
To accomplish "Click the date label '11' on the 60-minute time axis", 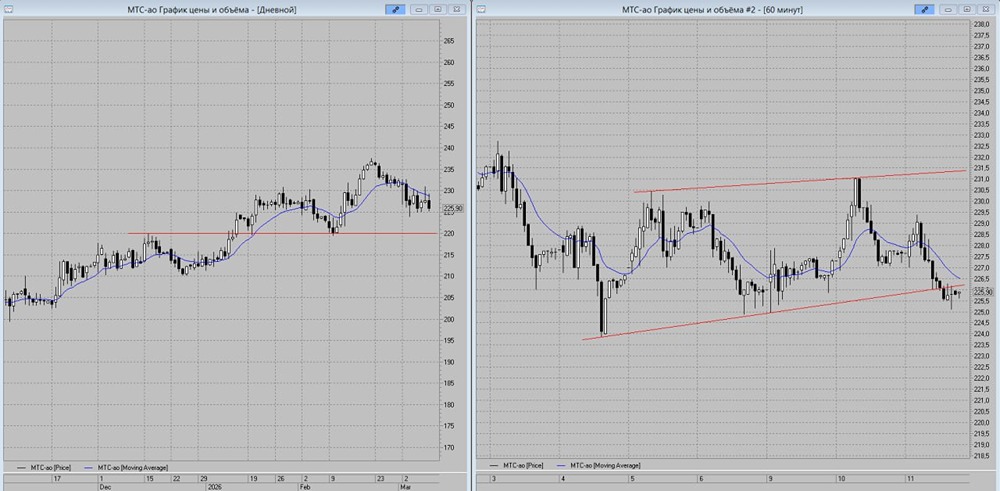I will point(911,478).
